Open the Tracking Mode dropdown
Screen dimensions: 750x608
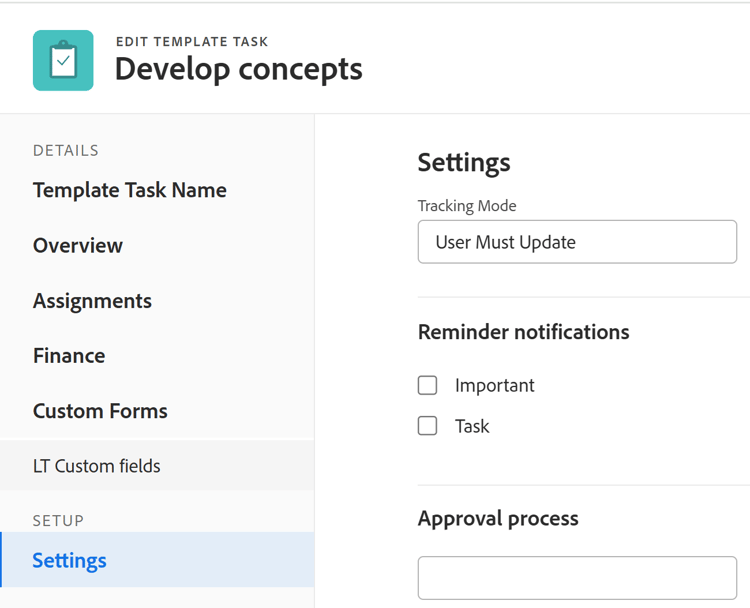(x=577, y=242)
